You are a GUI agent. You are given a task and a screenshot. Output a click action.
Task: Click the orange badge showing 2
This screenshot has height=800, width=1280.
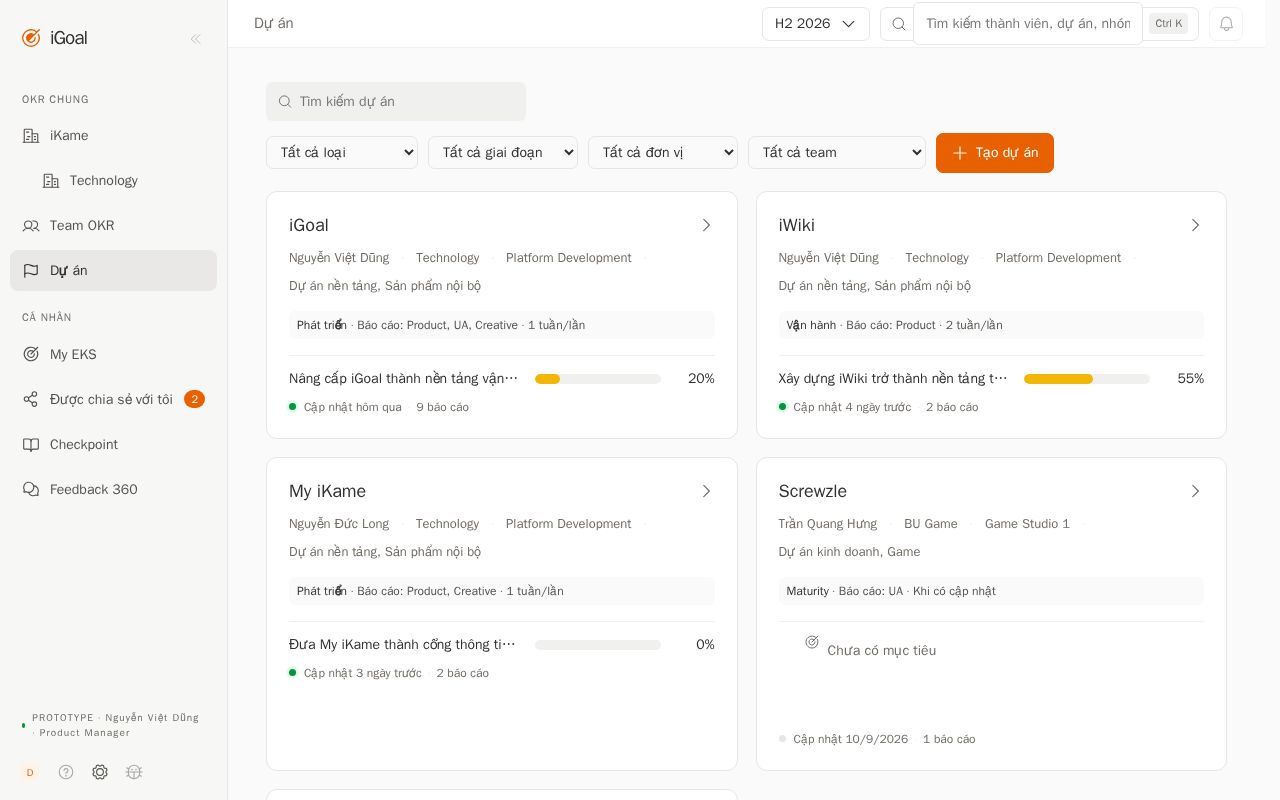point(194,399)
